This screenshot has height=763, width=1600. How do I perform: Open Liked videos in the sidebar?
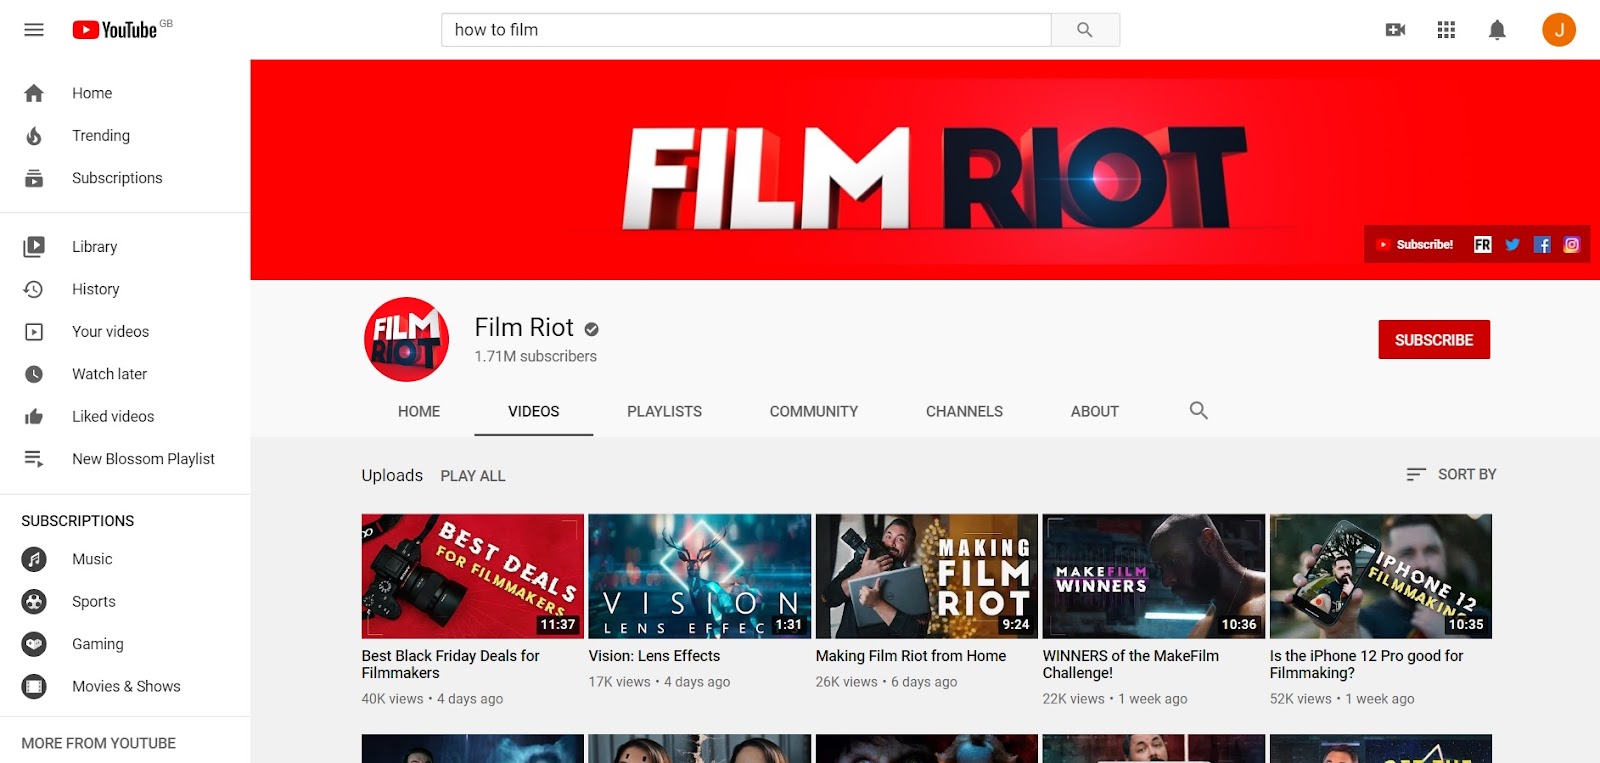point(125,417)
